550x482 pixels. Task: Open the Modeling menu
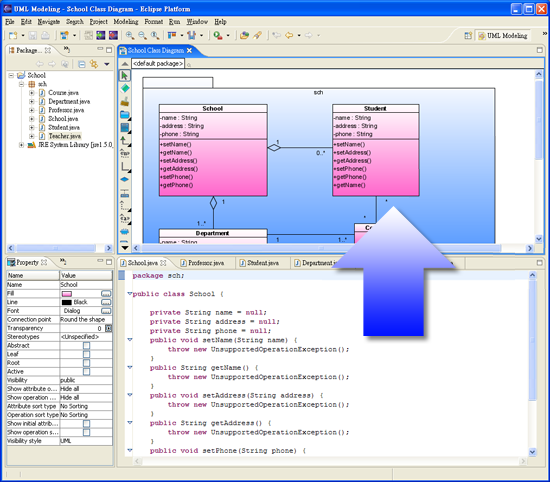click(126, 22)
